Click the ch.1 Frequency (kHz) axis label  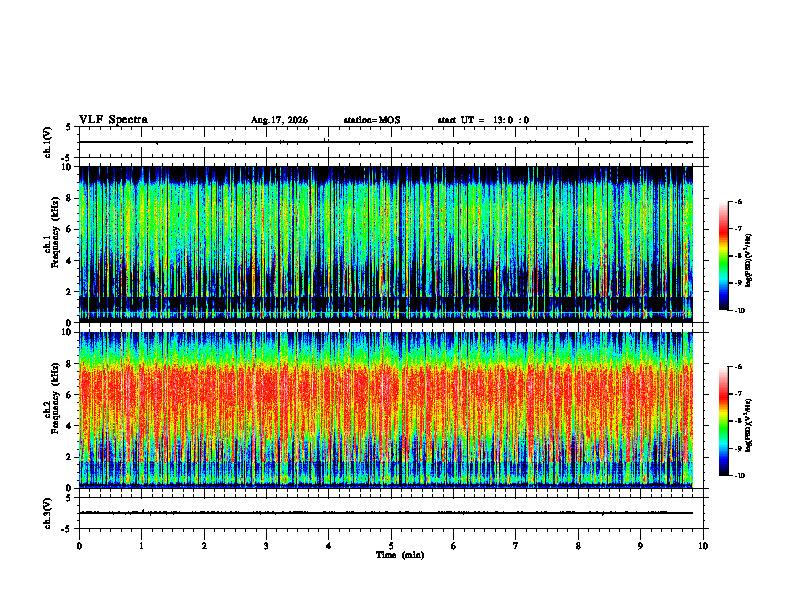(55, 244)
